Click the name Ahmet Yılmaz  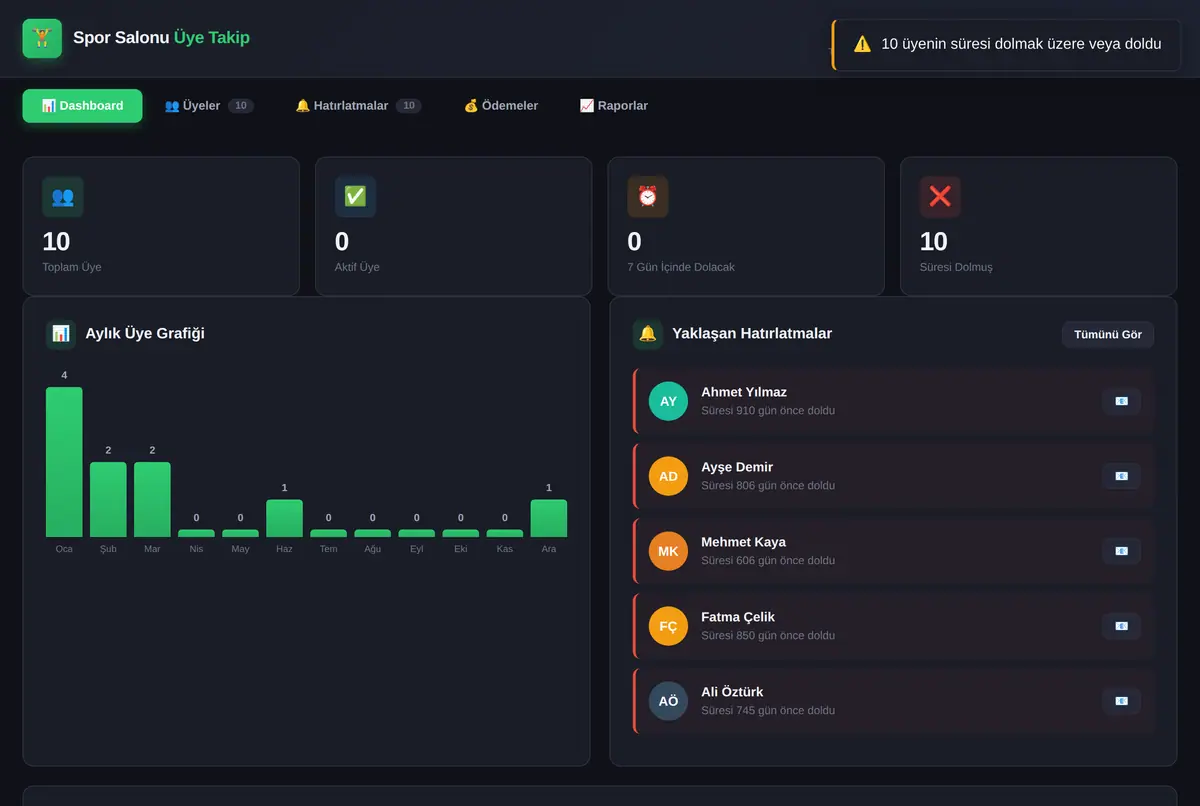coord(744,392)
